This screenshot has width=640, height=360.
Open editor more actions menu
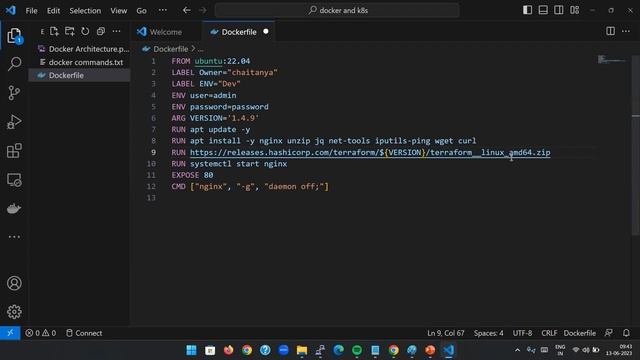[626, 31]
